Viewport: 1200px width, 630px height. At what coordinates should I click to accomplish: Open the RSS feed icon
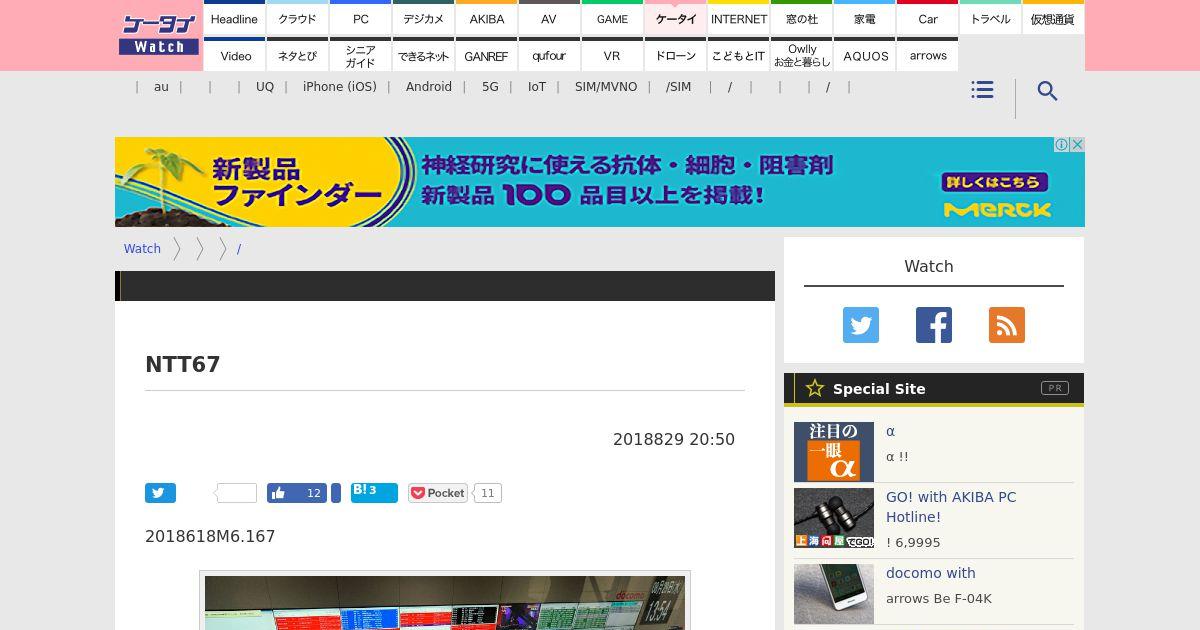point(1006,325)
